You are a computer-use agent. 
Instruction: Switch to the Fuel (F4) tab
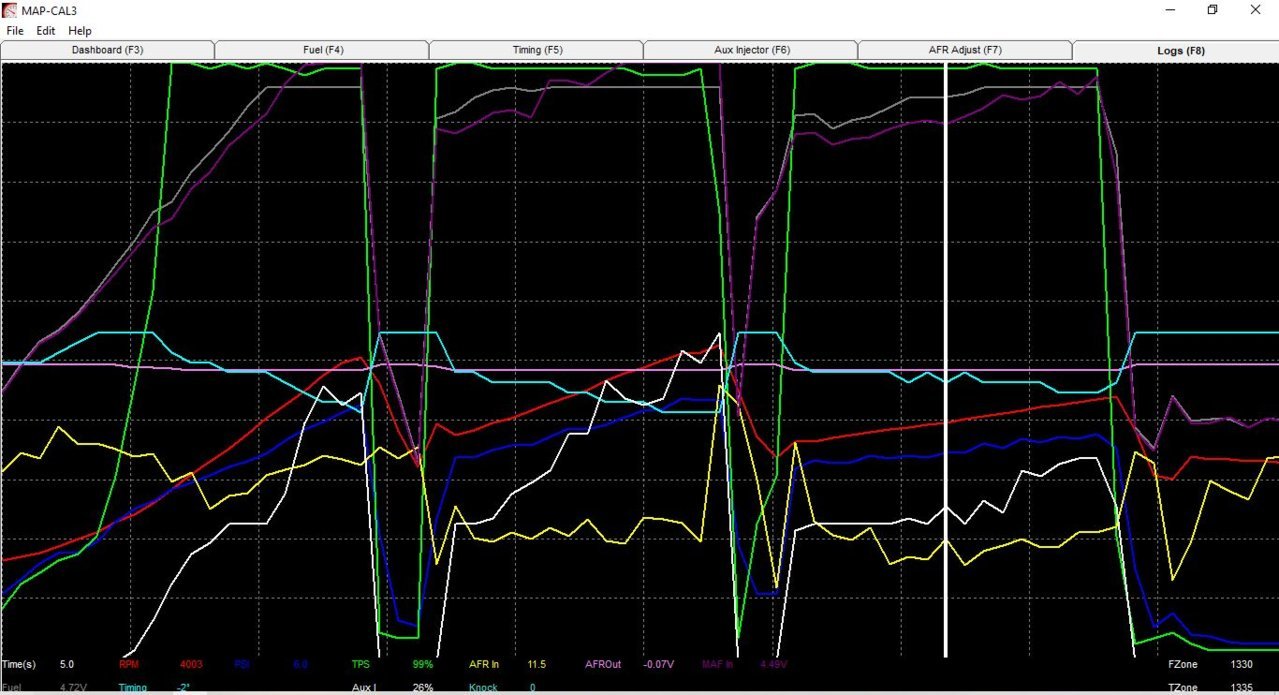pyautogui.click(x=323, y=50)
